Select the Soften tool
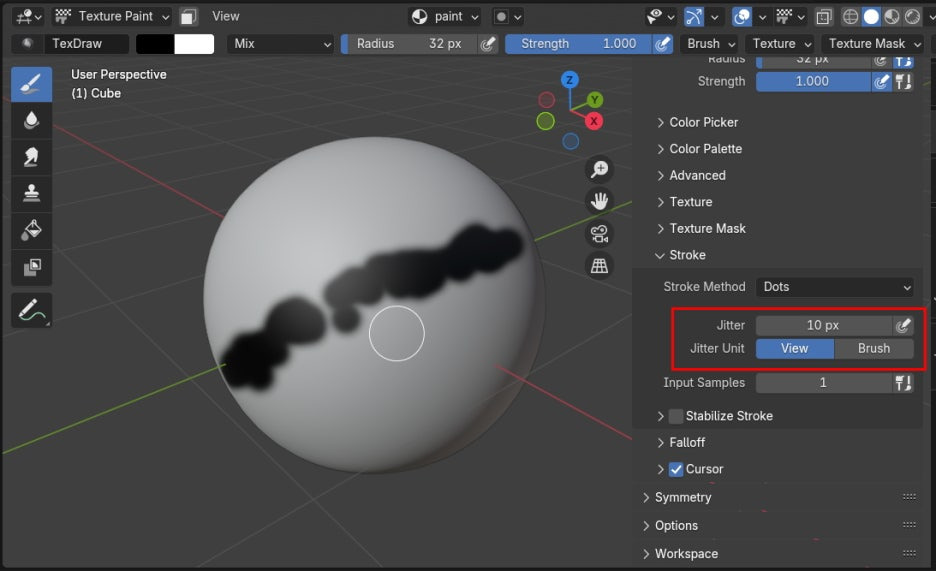This screenshot has width=936, height=571. pyautogui.click(x=31, y=121)
